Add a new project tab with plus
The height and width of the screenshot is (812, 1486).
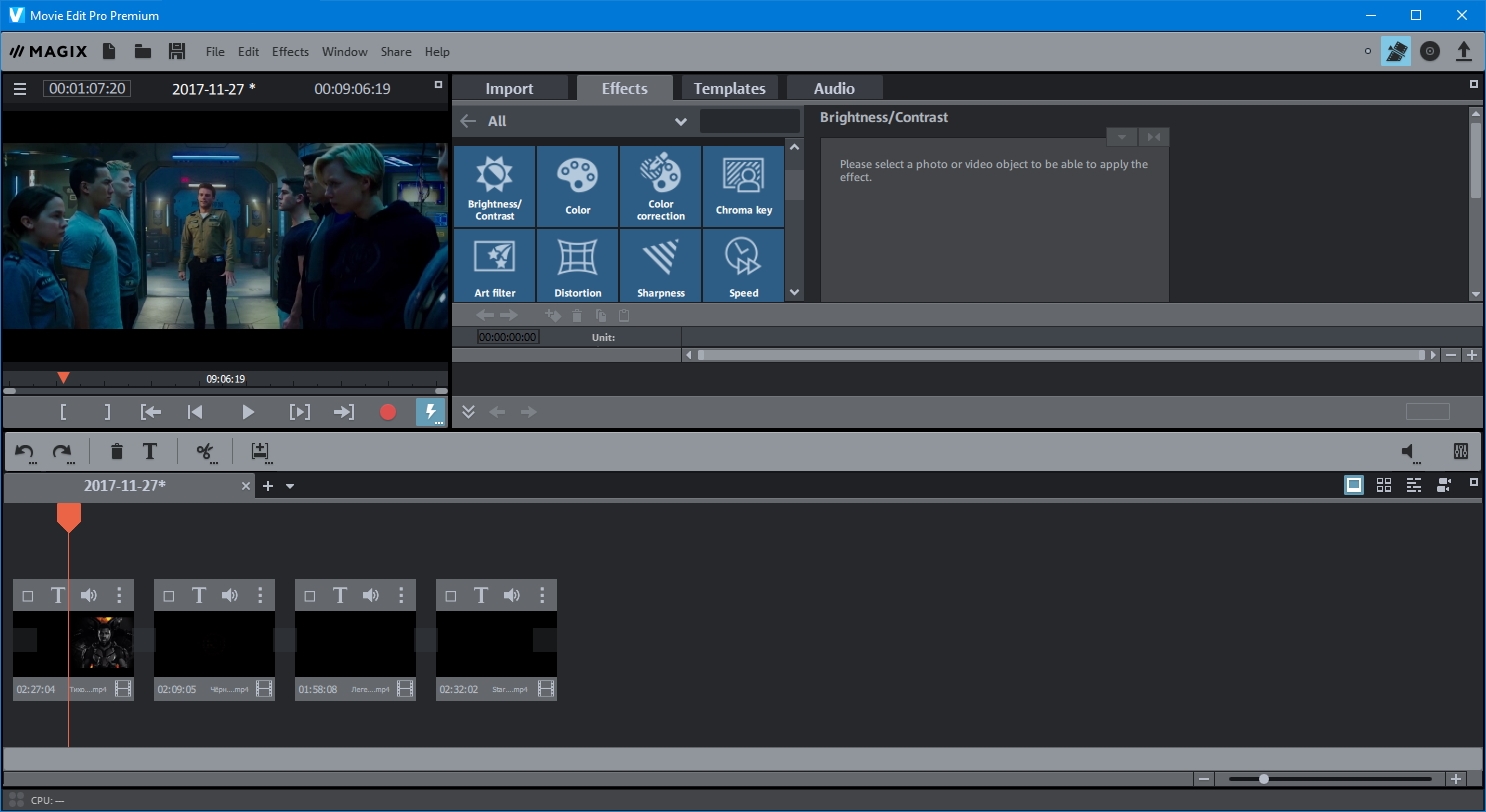(268, 486)
